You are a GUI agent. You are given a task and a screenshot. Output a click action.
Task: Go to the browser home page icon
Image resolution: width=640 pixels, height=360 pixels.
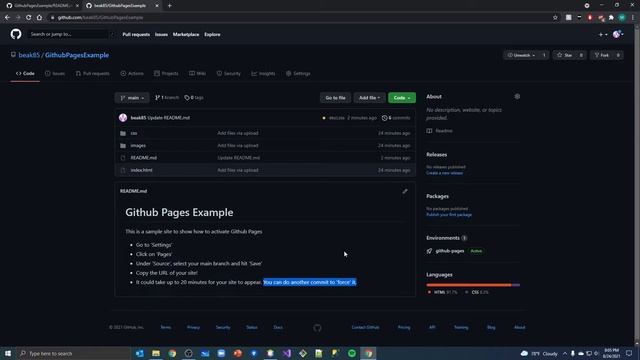[39, 18]
